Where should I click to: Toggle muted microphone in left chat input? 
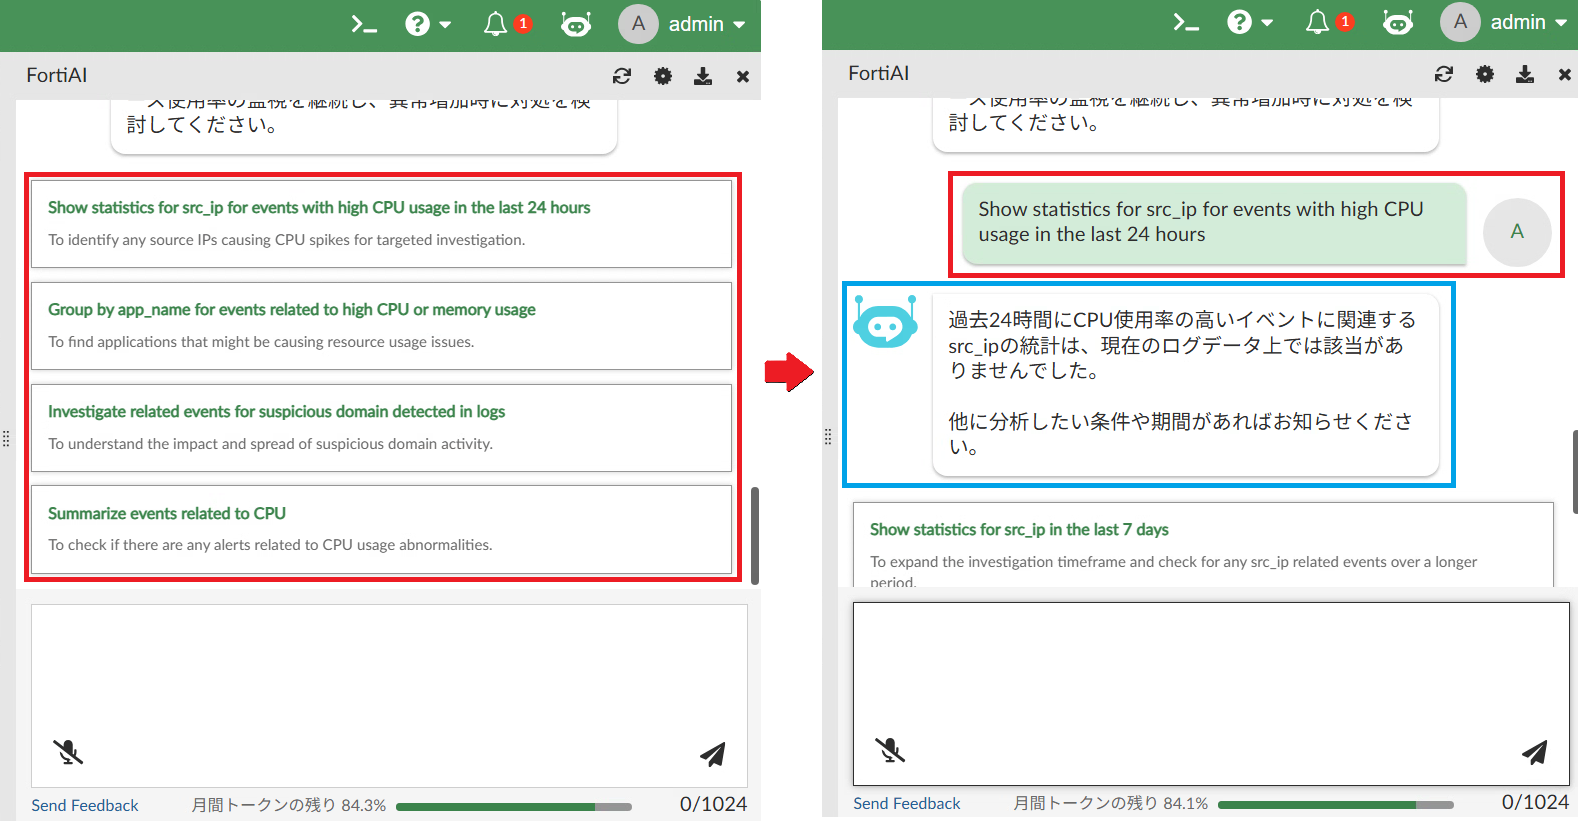(x=68, y=752)
